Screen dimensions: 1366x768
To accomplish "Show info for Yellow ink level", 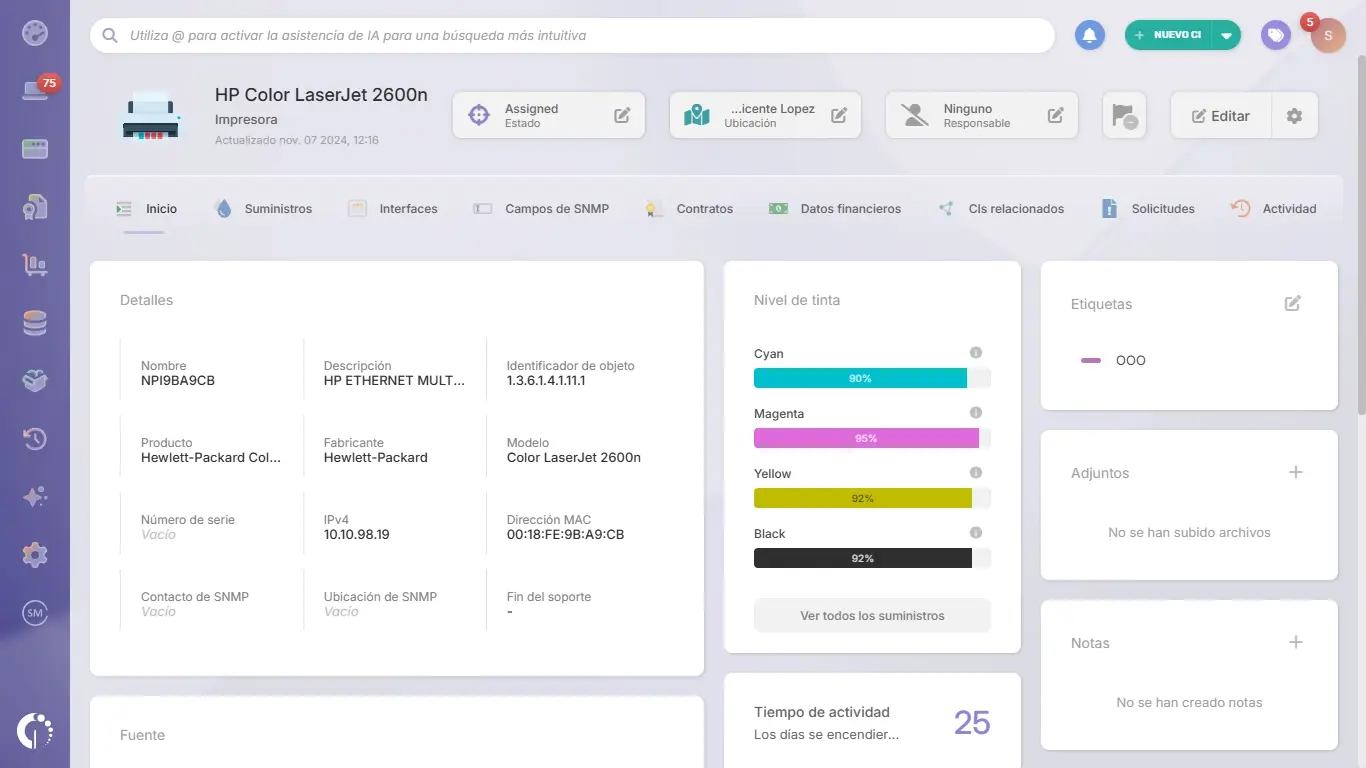I will click(976, 473).
